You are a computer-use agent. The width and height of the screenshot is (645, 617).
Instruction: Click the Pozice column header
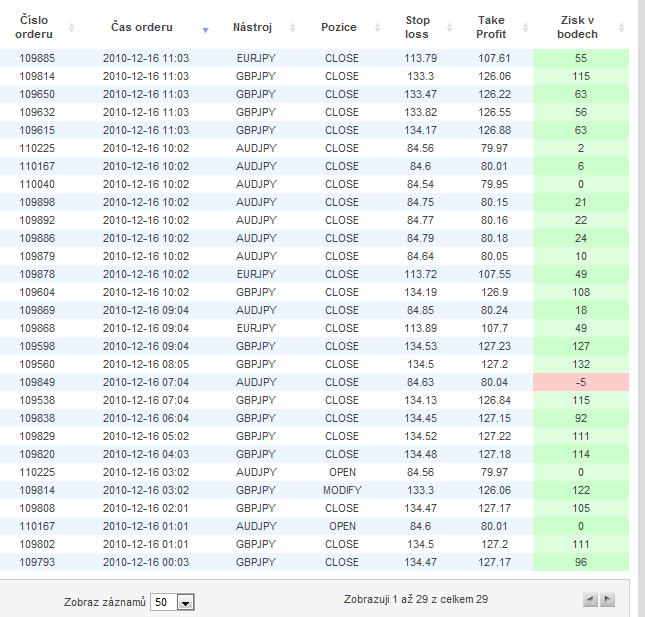tap(339, 27)
